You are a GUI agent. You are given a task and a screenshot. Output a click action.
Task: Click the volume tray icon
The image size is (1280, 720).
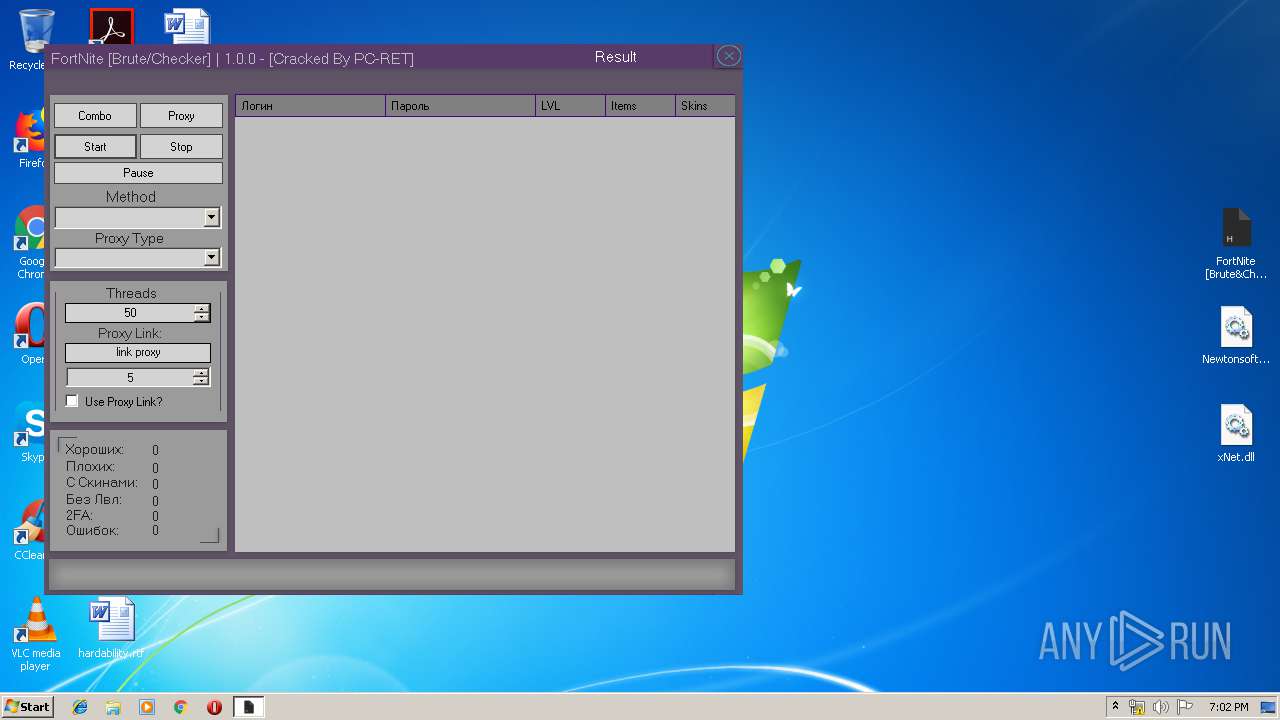[1161, 707]
